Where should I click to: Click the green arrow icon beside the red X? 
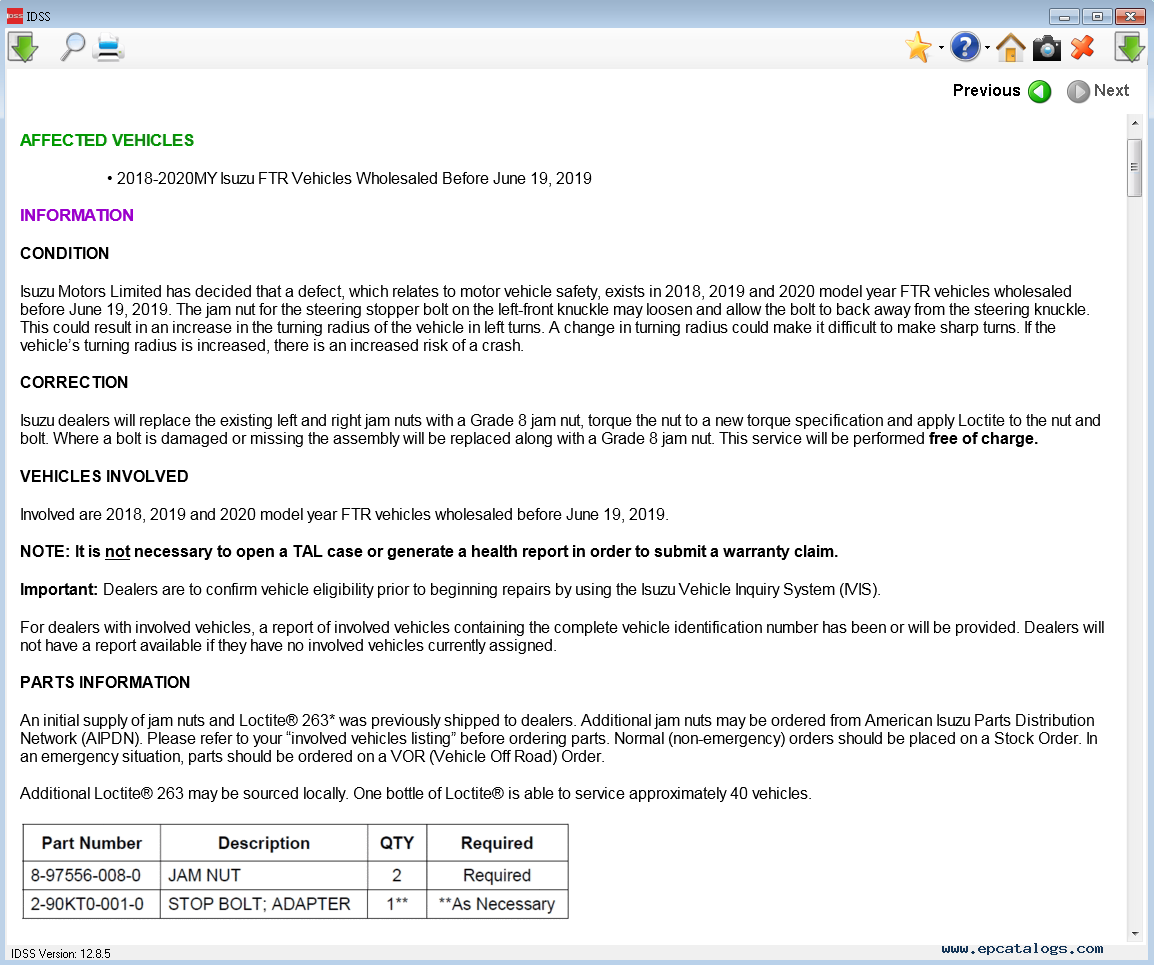point(1130,48)
